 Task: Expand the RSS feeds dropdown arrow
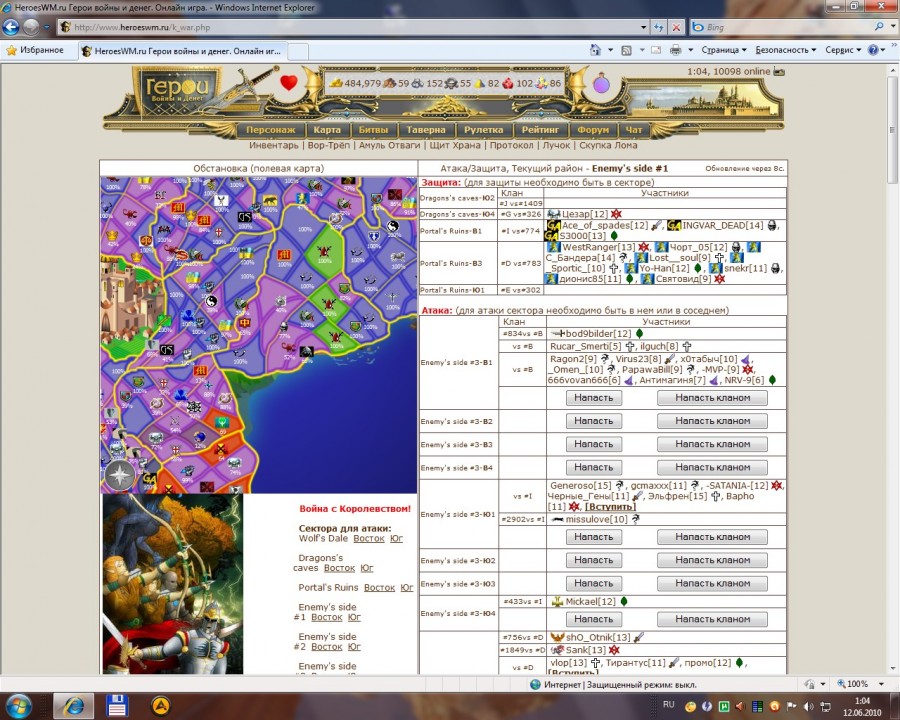click(x=642, y=50)
